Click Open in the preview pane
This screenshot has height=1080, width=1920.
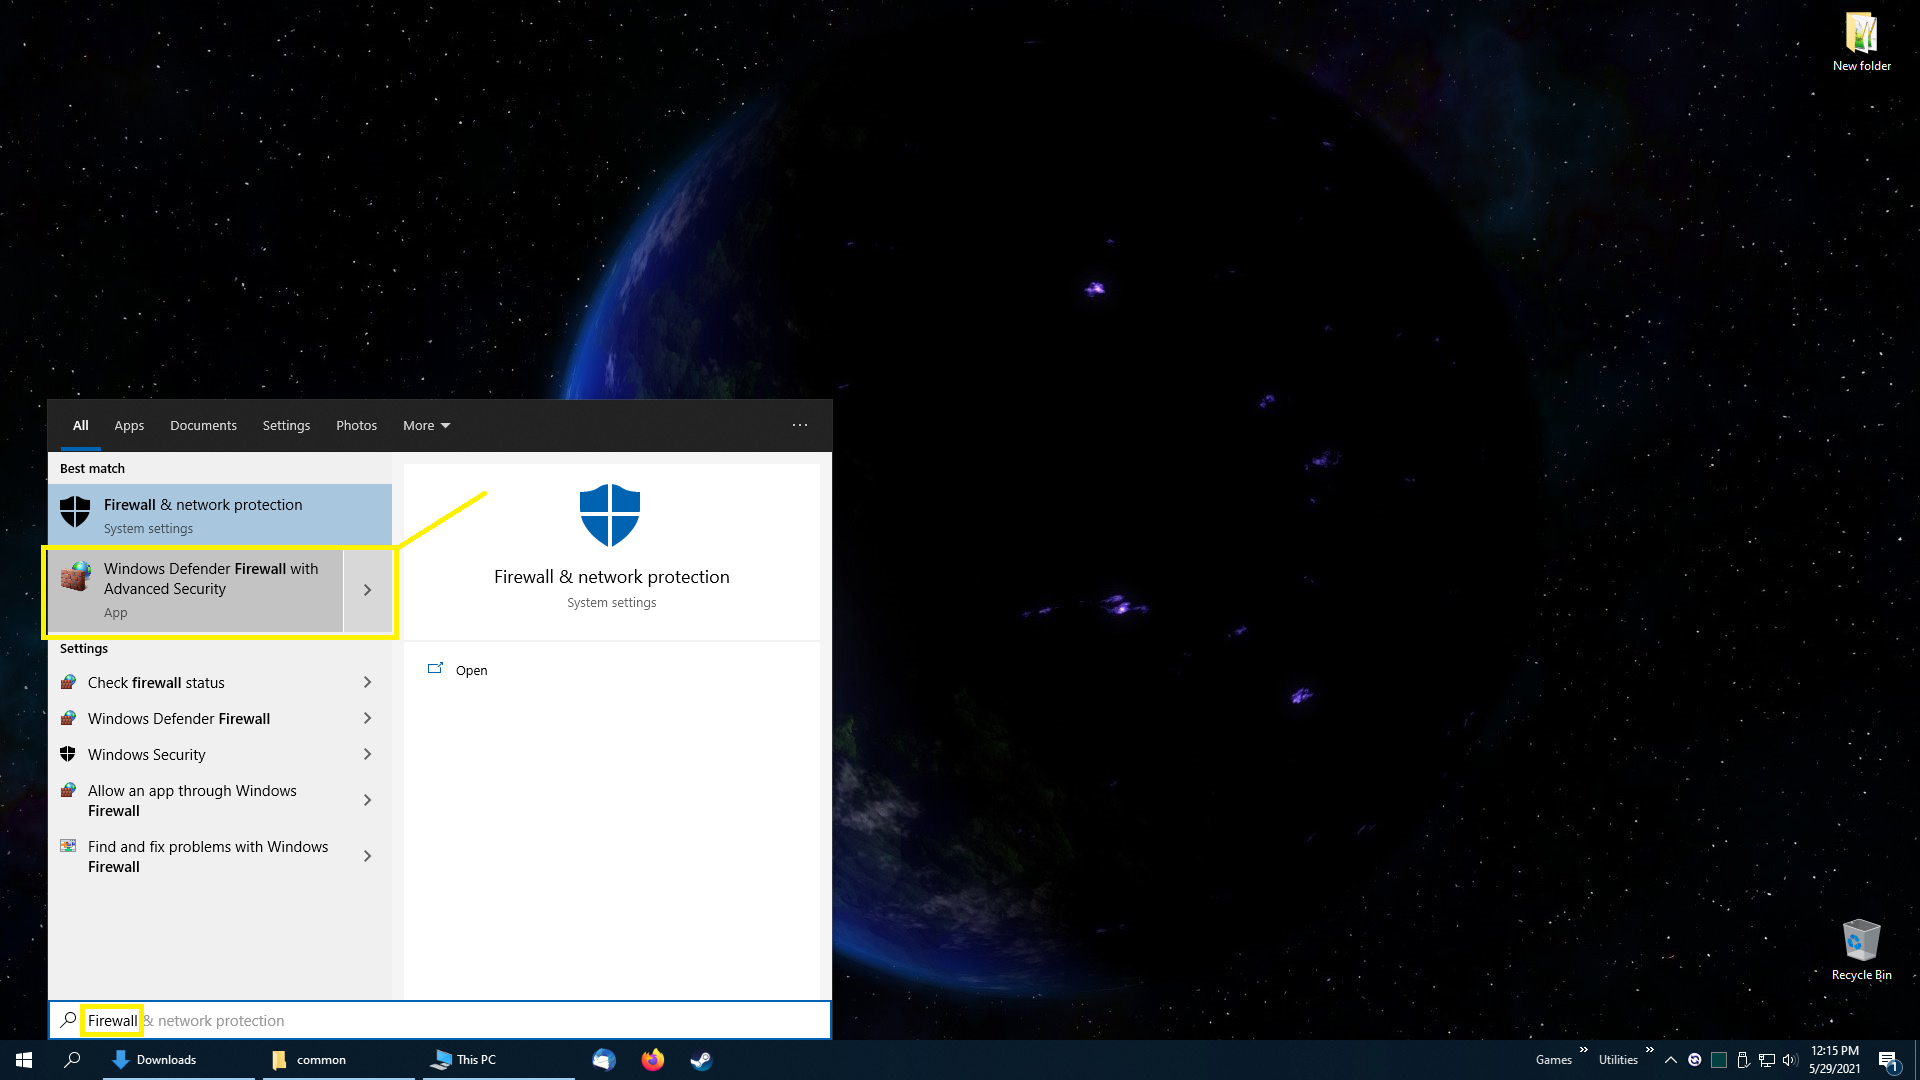(x=471, y=670)
